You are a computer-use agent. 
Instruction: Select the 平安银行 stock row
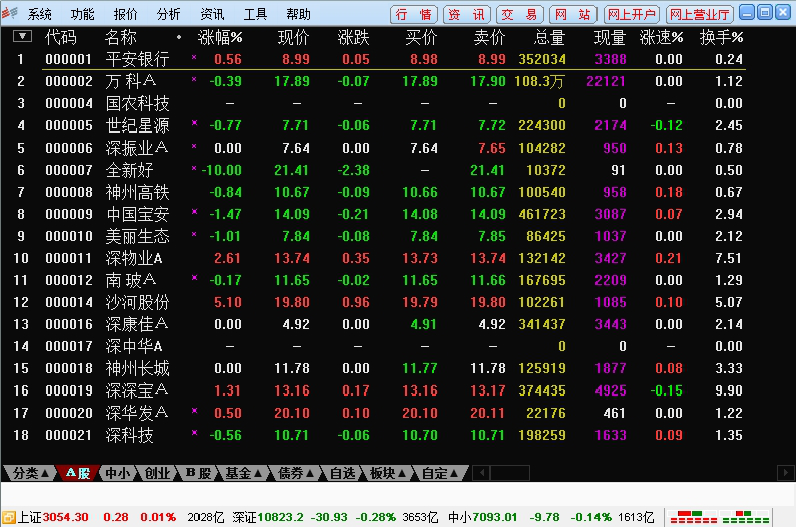(379, 59)
